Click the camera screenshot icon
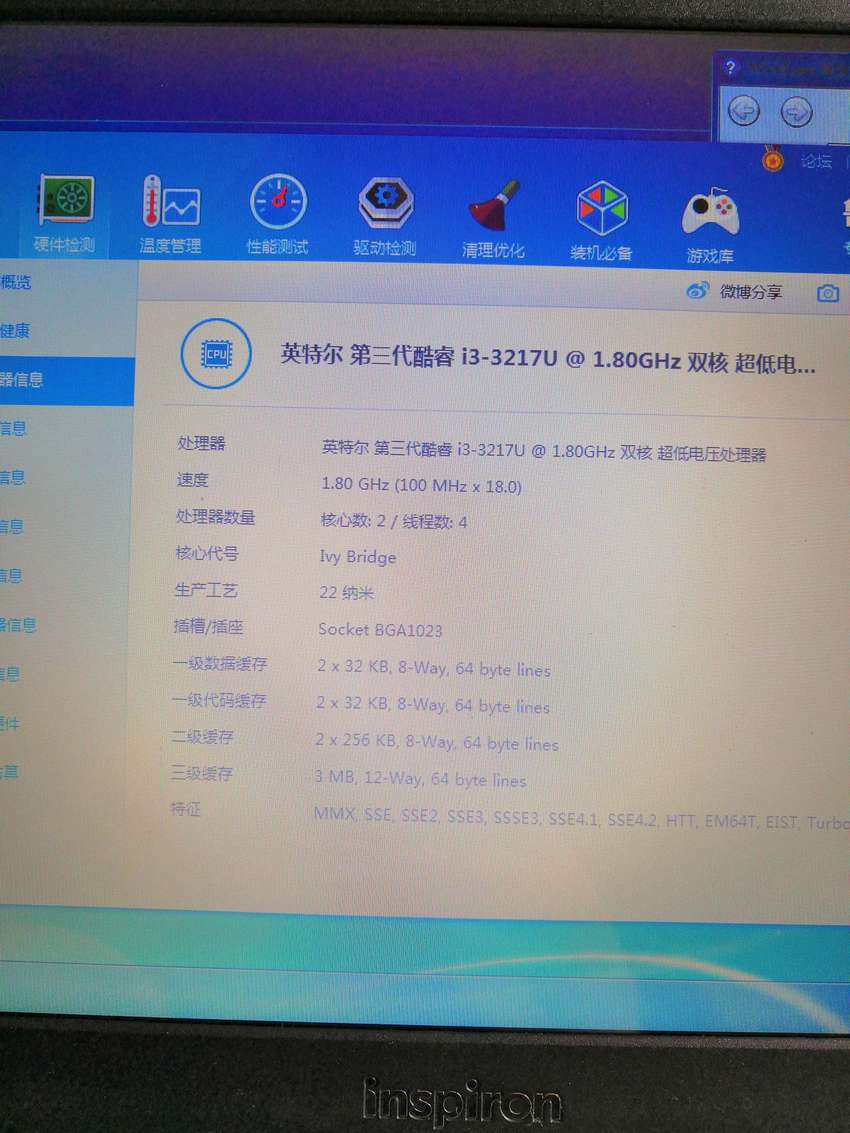850x1133 pixels. tap(828, 293)
